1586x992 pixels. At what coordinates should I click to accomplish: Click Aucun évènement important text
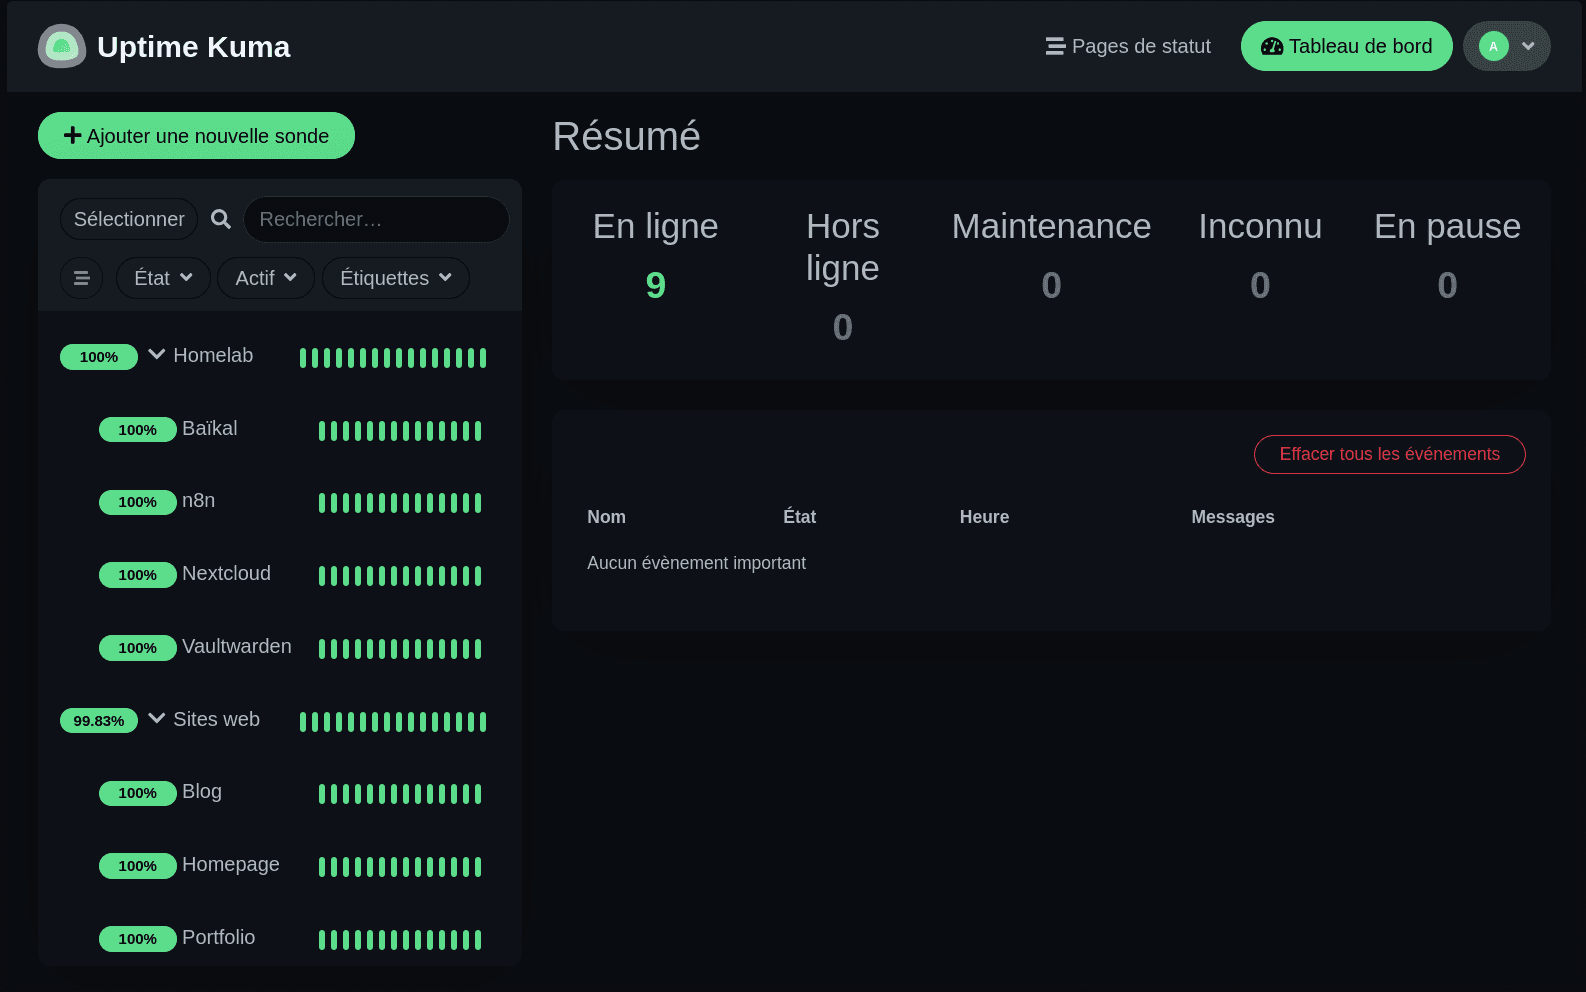tap(696, 563)
